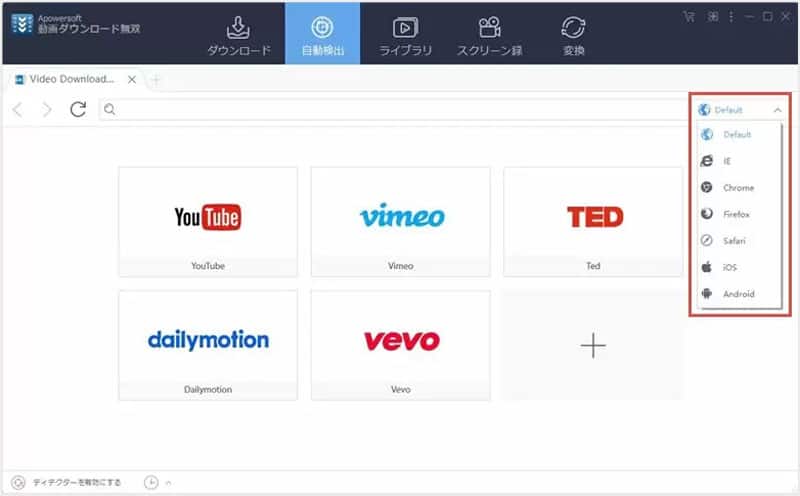This screenshot has width=800, height=496.
Task: Enable the detector toggle at bottom left
Action: (18, 482)
